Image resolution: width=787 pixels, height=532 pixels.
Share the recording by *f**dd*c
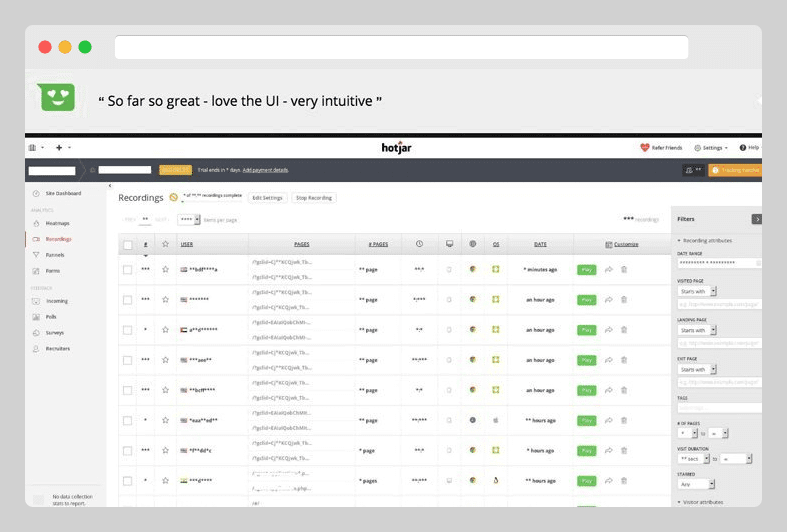tap(609, 451)
